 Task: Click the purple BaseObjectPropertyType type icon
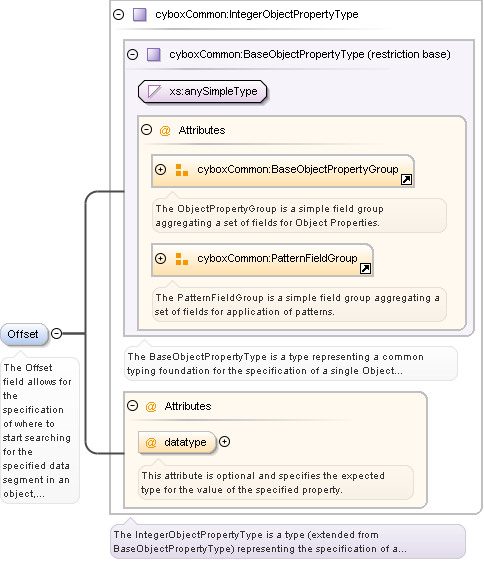tap(154, 54)
